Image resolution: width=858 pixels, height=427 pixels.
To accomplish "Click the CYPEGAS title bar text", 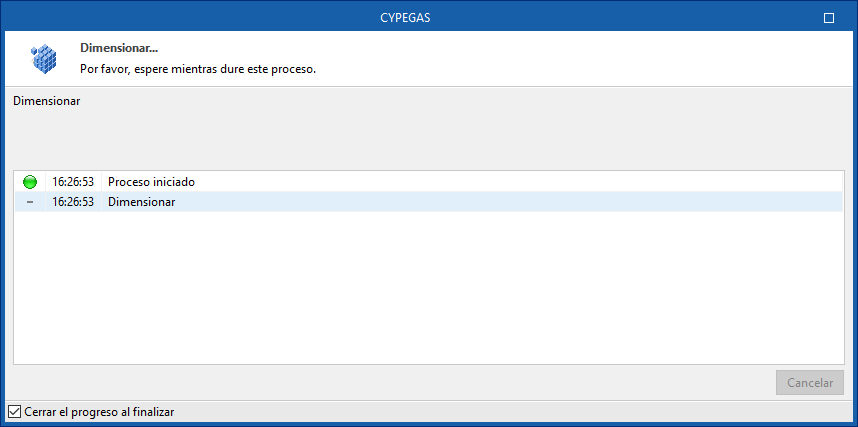I will [x=428, y=18].
